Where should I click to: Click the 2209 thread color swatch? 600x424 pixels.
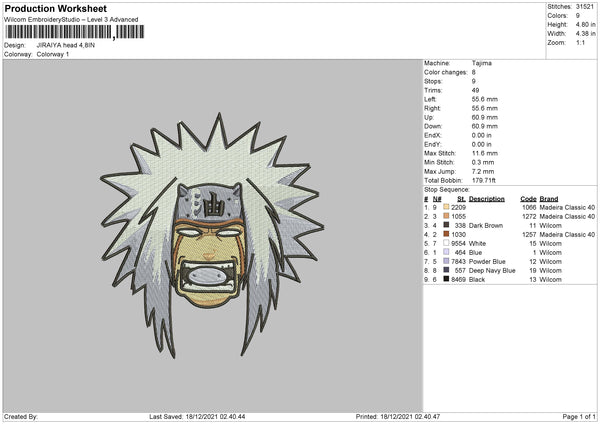pos(446,207)
